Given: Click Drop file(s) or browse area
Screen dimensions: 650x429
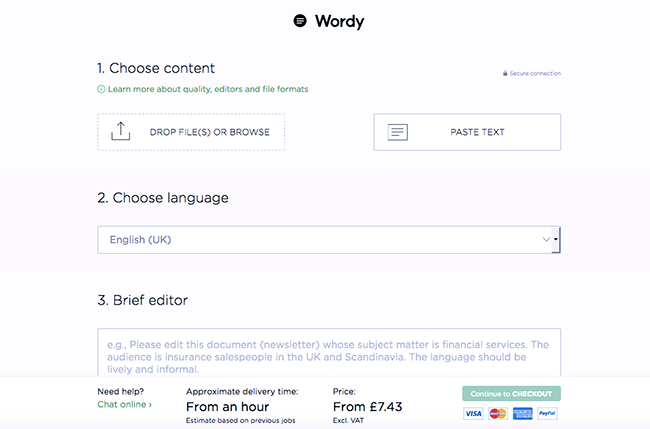Looking at the screenshot, I should (191, 132).
